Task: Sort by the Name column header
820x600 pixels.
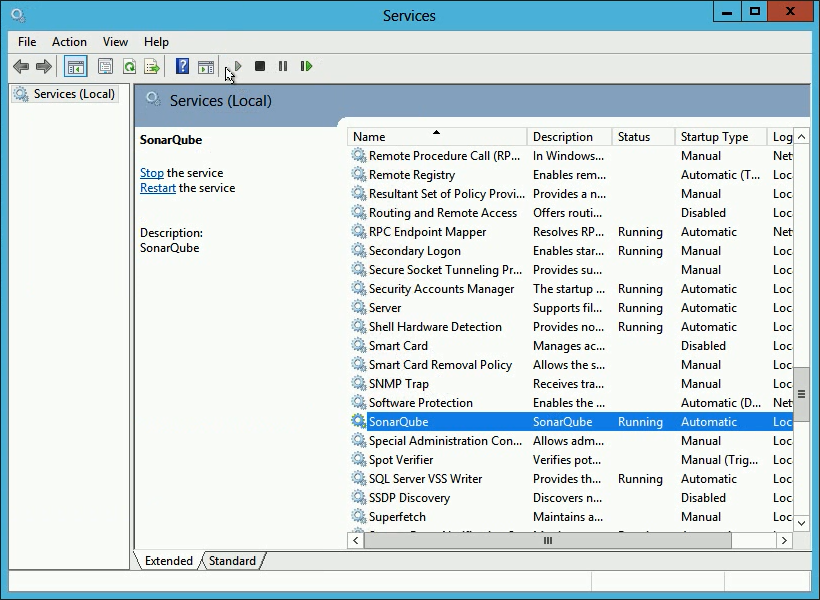Action: [x=437, y=137]
